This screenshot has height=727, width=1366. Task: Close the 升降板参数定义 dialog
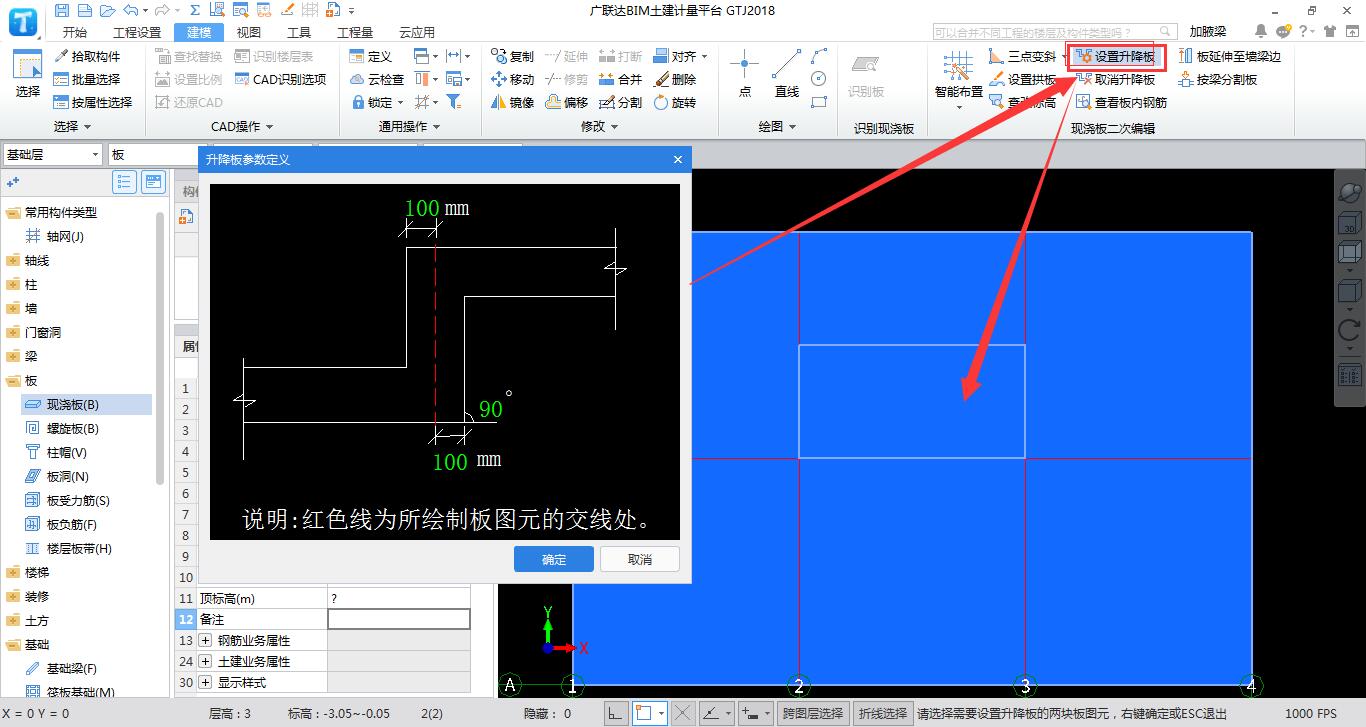click(x=677, y=159)
